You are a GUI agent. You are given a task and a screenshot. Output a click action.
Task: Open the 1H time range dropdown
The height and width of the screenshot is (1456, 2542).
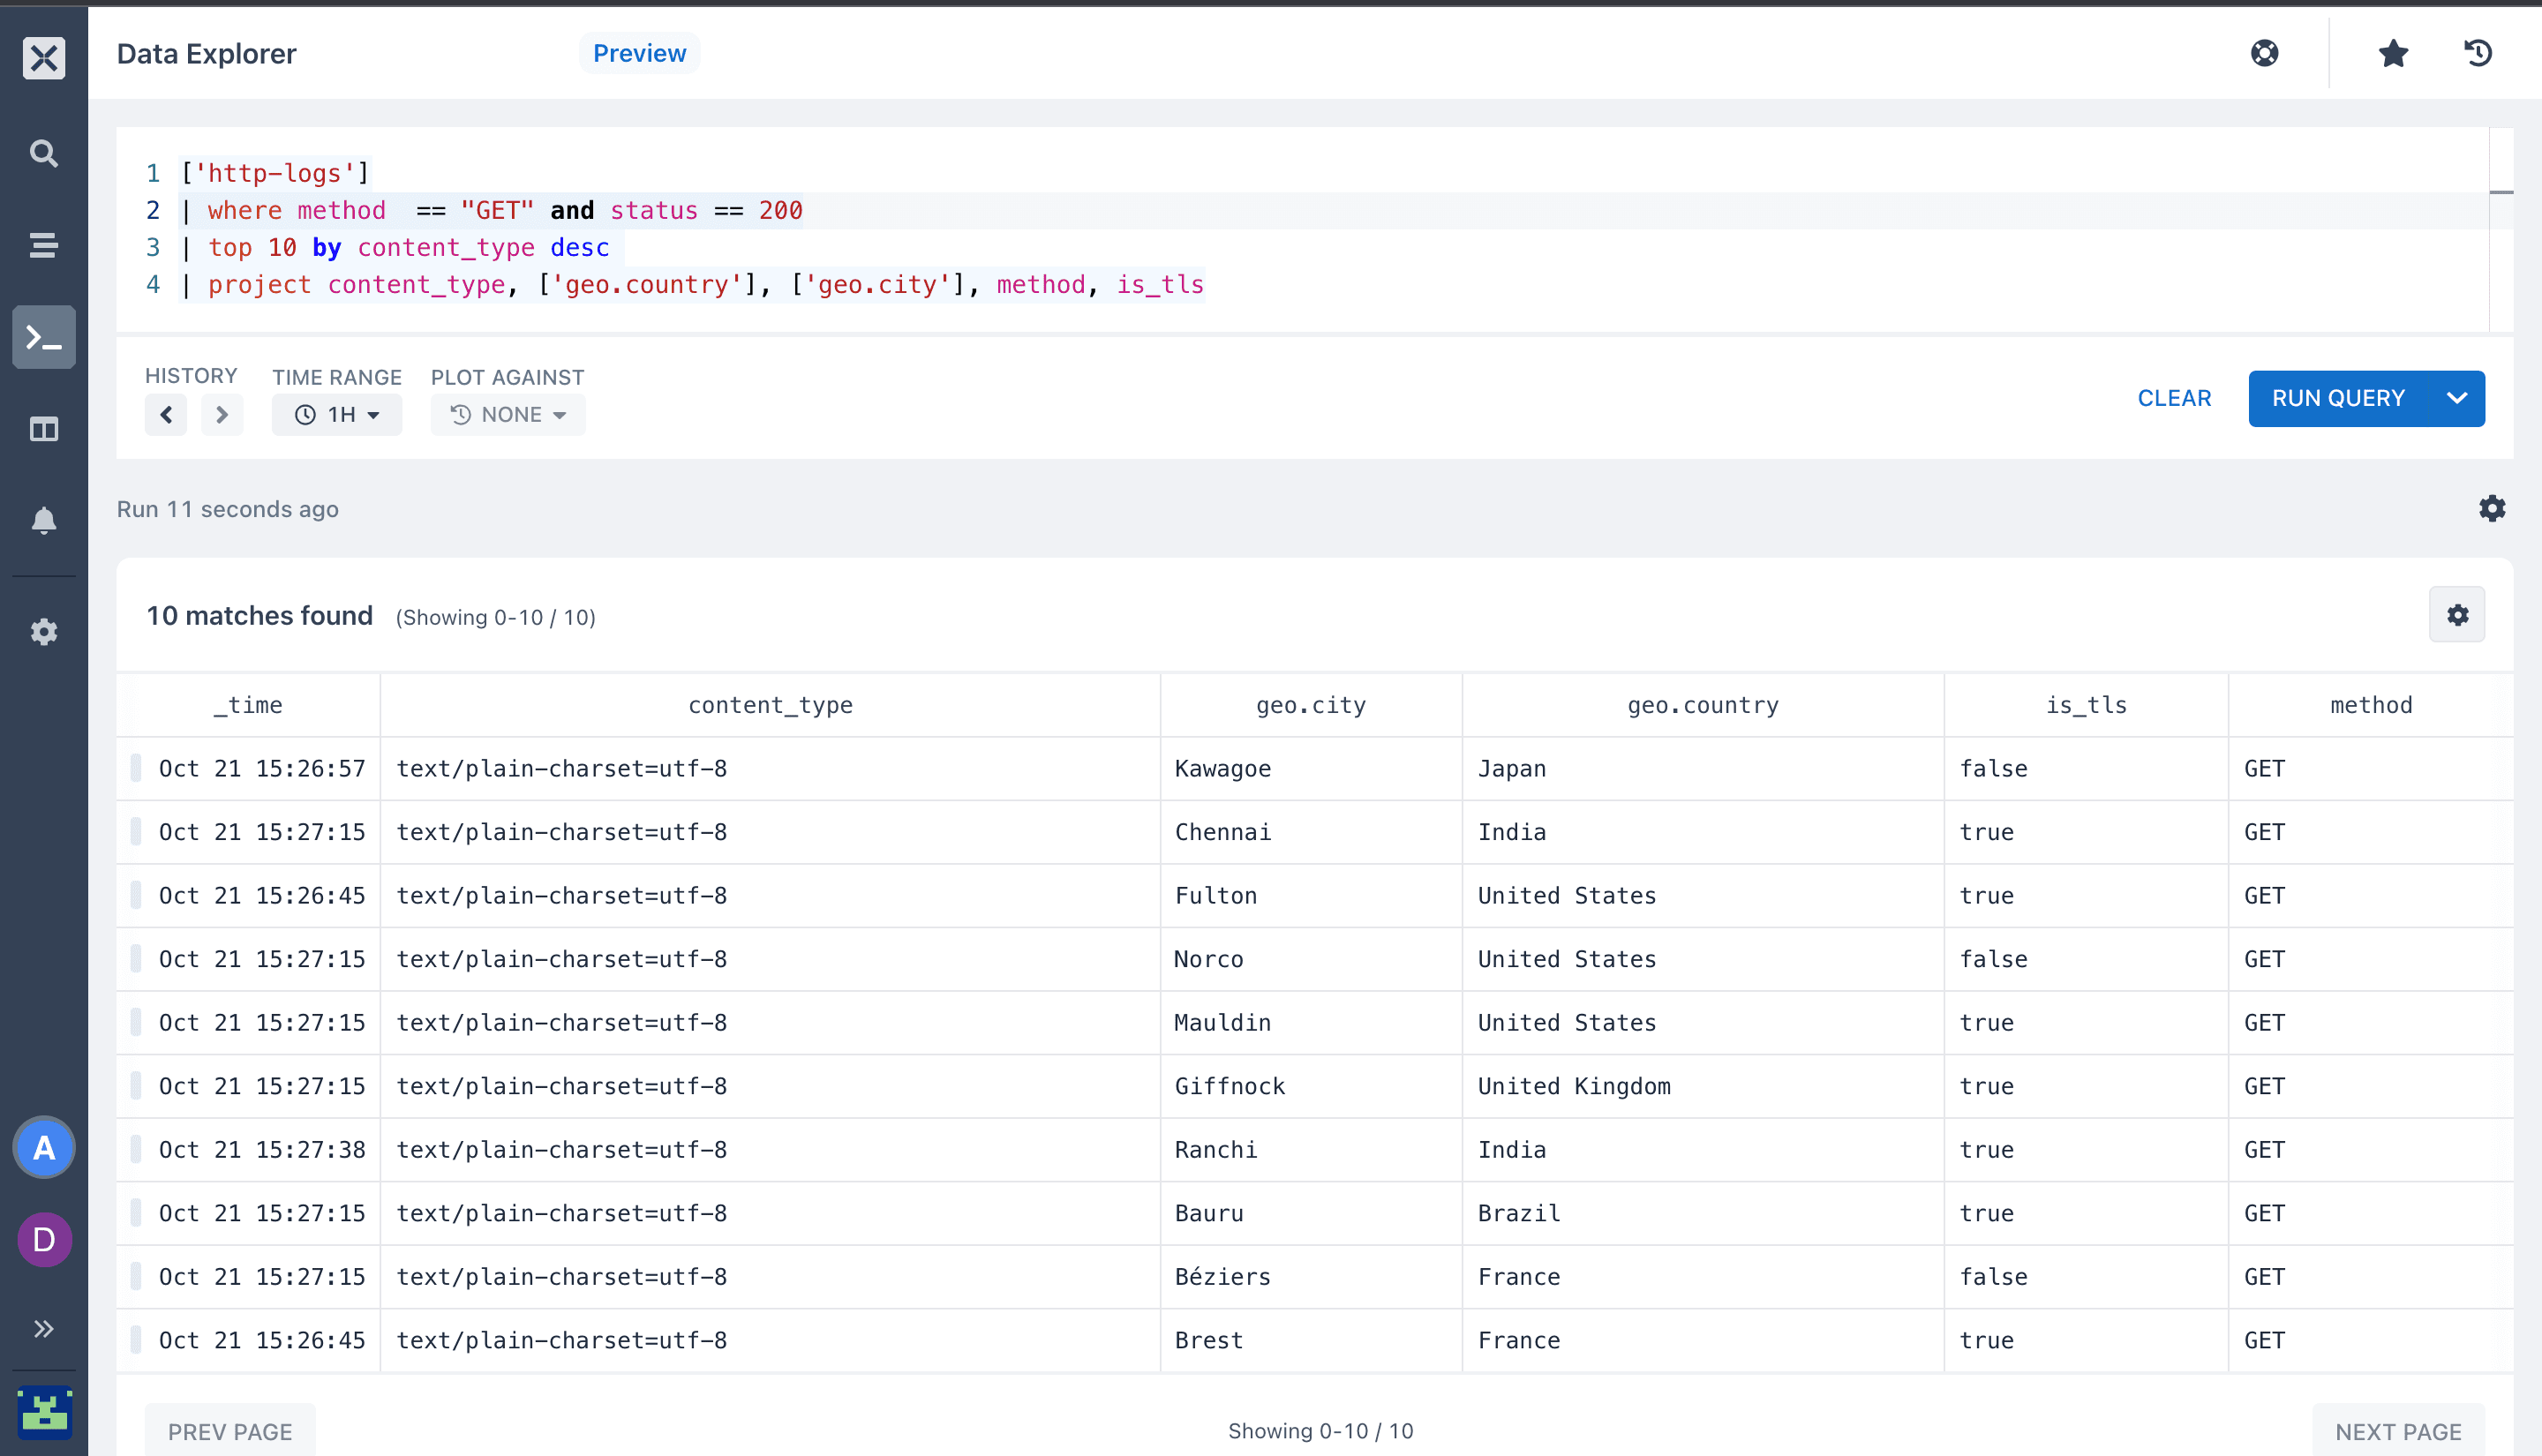click(337, 415)
